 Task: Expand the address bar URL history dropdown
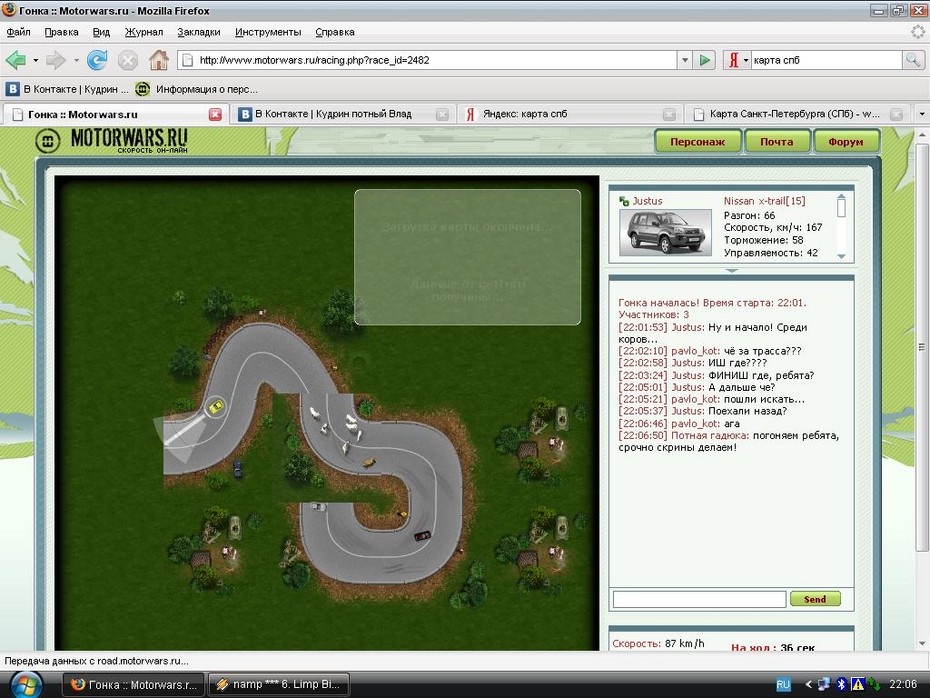pyautogui.click(x=685, y=60)
